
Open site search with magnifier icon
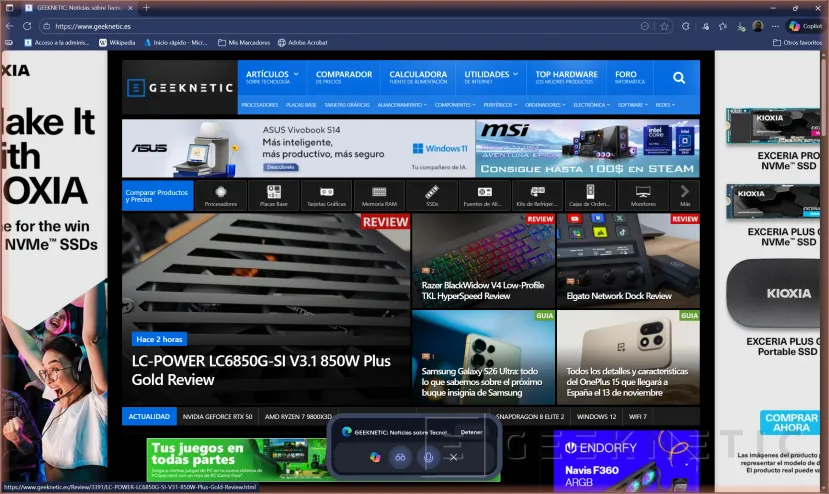679,78
